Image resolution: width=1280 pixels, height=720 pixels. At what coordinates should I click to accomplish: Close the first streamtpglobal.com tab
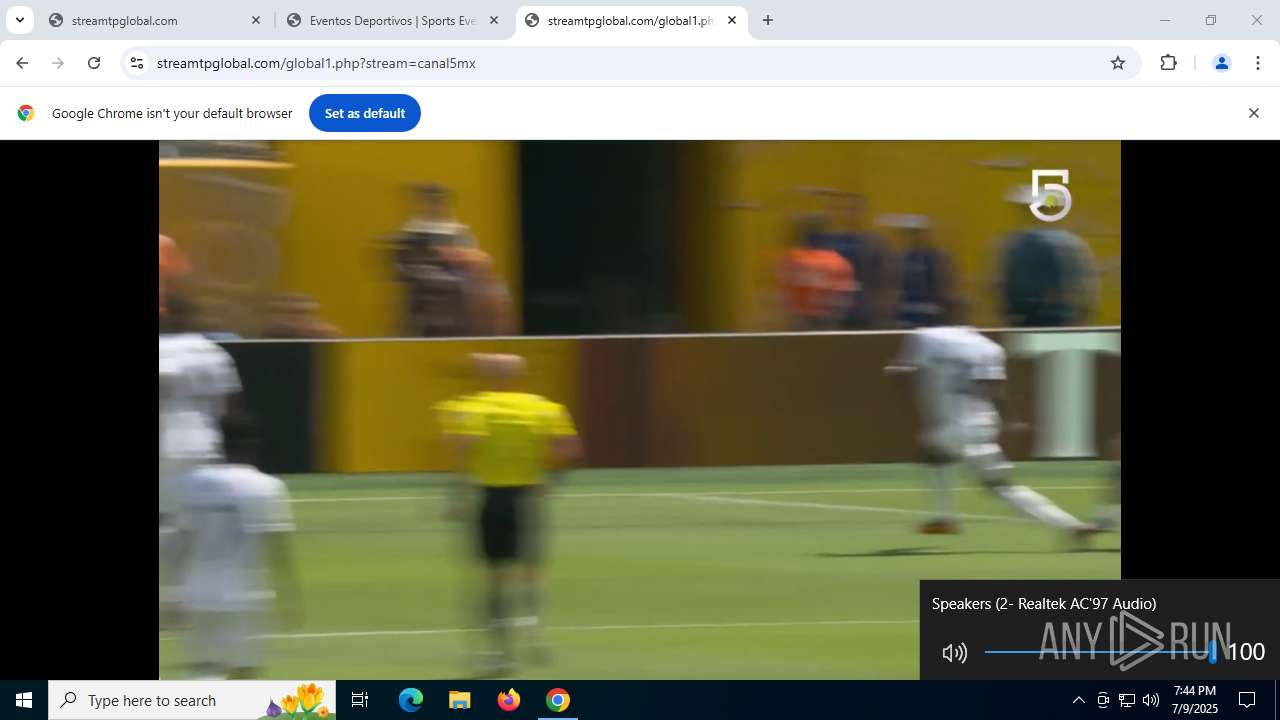pos(256,20)
